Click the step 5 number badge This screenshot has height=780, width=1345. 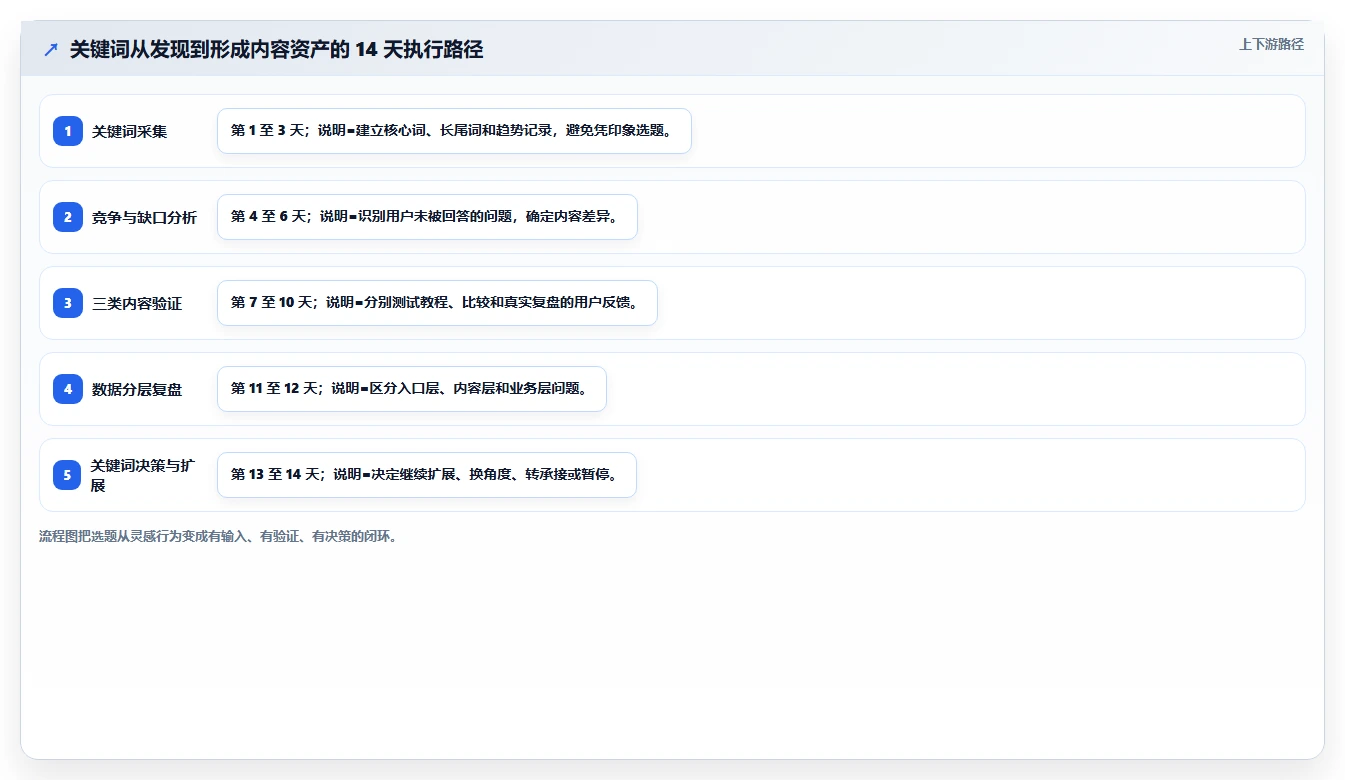68,475
